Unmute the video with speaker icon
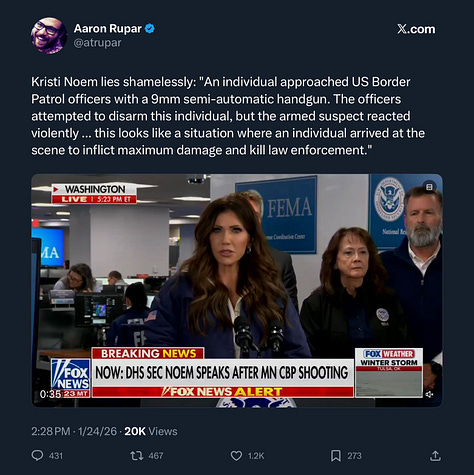This screenshot has height=475, width=474. (x=429, y=394)
